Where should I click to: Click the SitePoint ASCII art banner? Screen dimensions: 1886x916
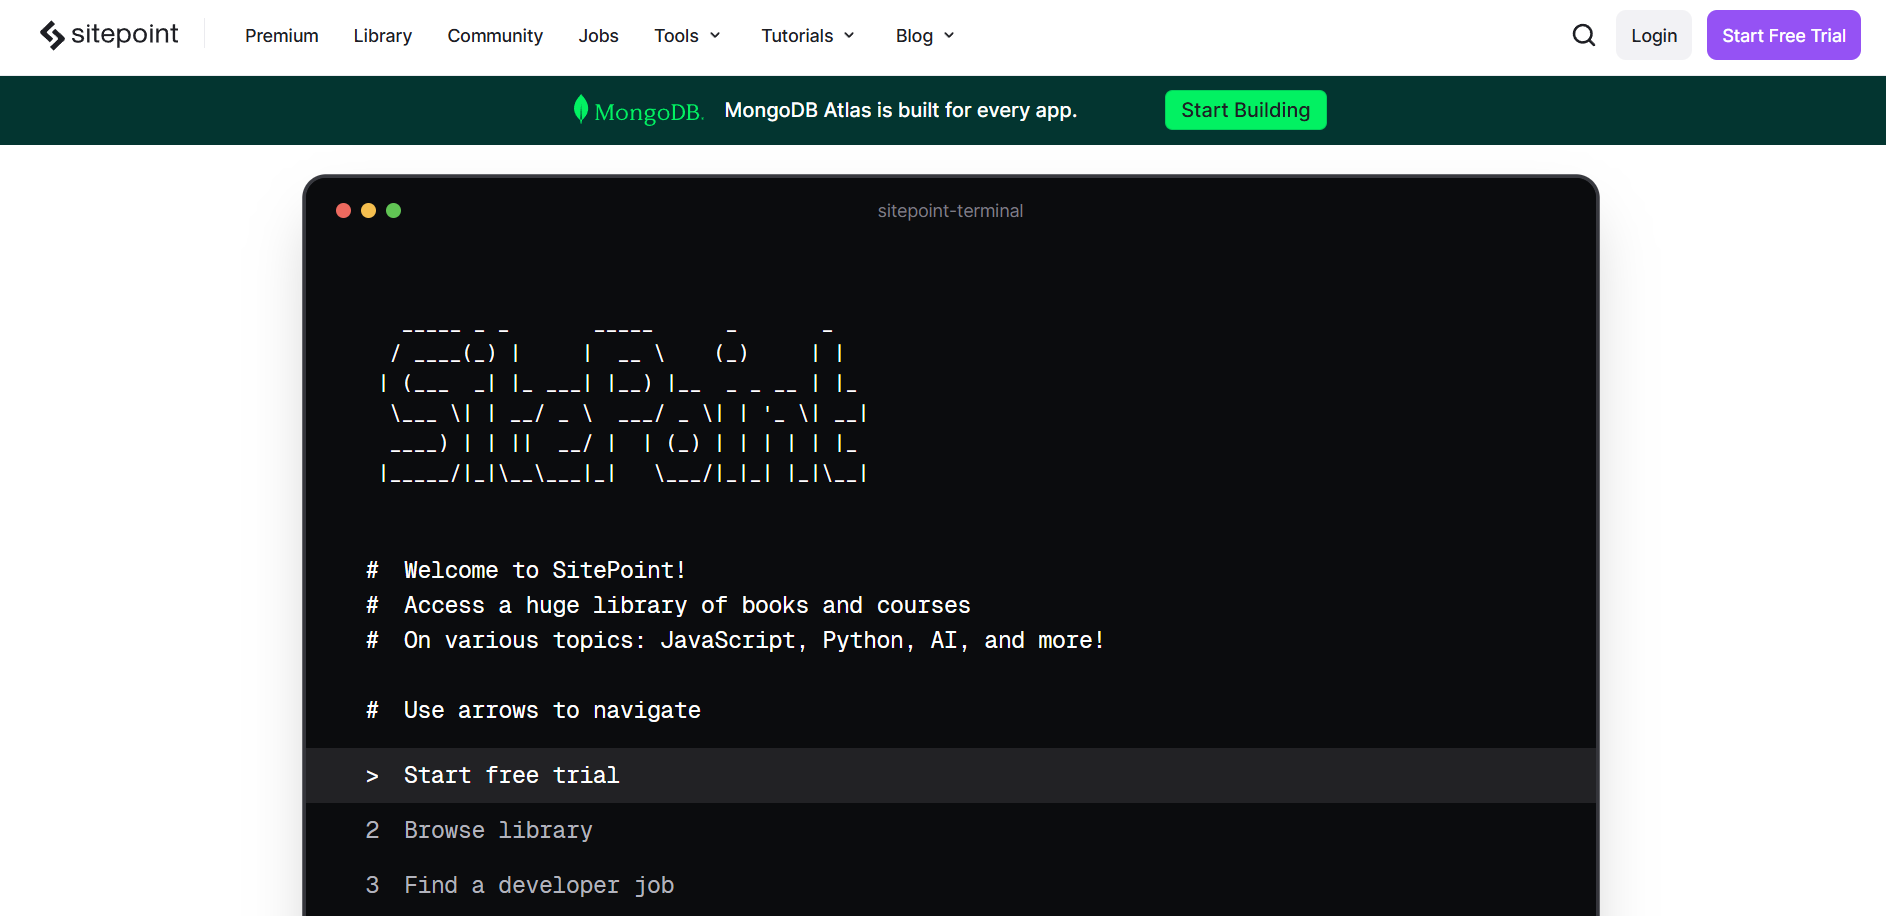[624, 405]
